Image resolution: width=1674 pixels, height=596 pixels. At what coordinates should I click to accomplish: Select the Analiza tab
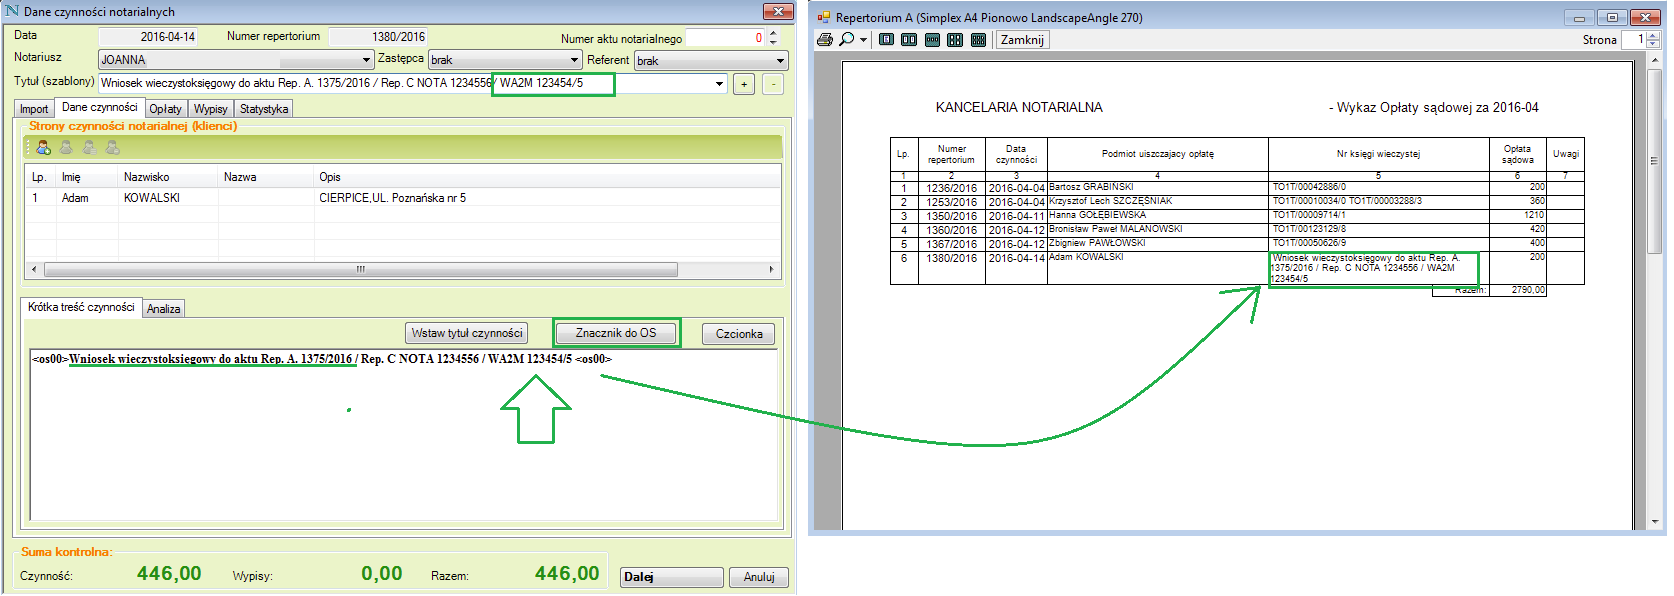(x=164, y=309)
